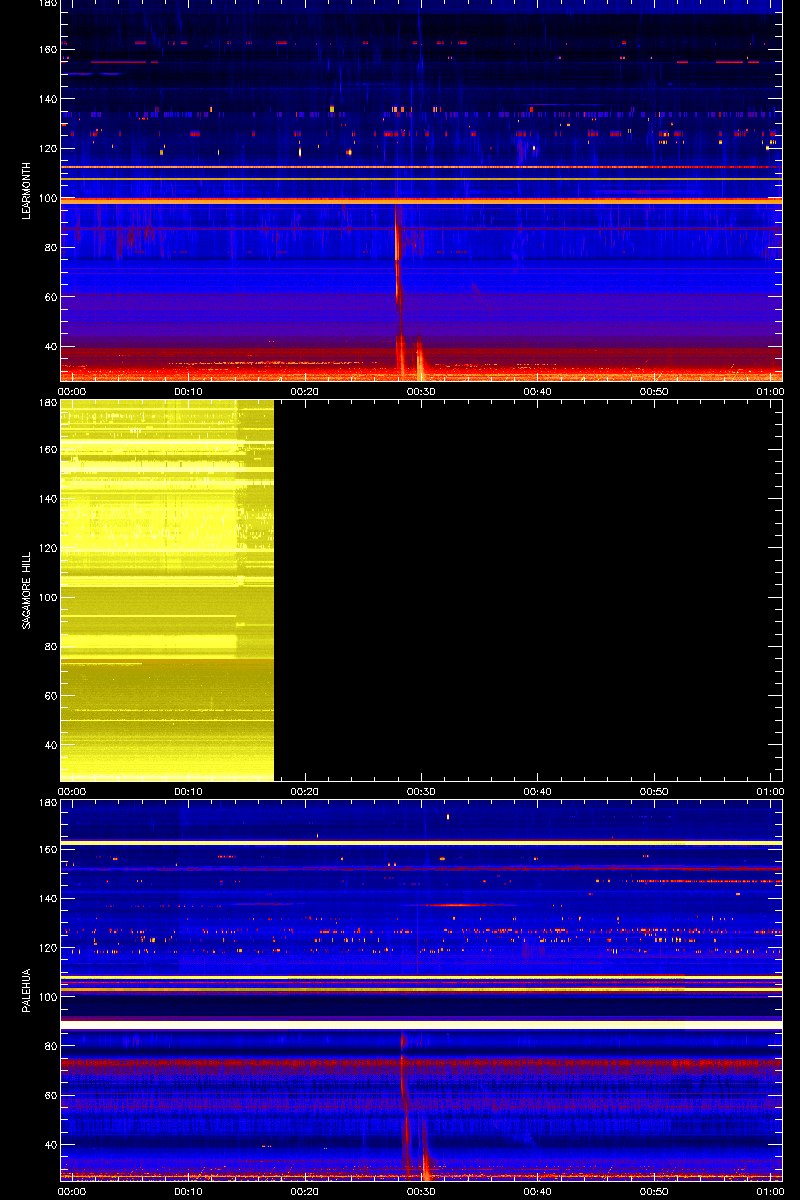Viewport: 800px width, 1200px height.
Task: Select the 60 frequency tick in Palehua panel
Action: pyautogui.click(x=50, y=1096)
